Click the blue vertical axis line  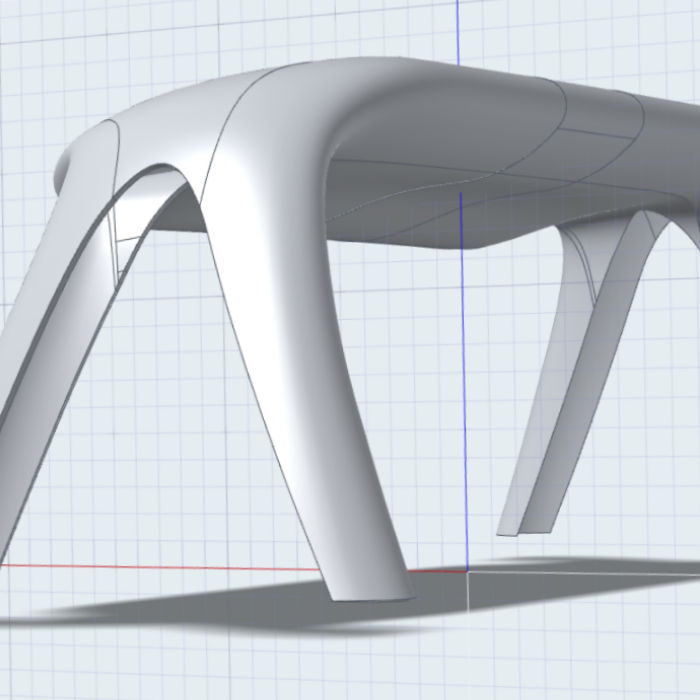(464, 379)
